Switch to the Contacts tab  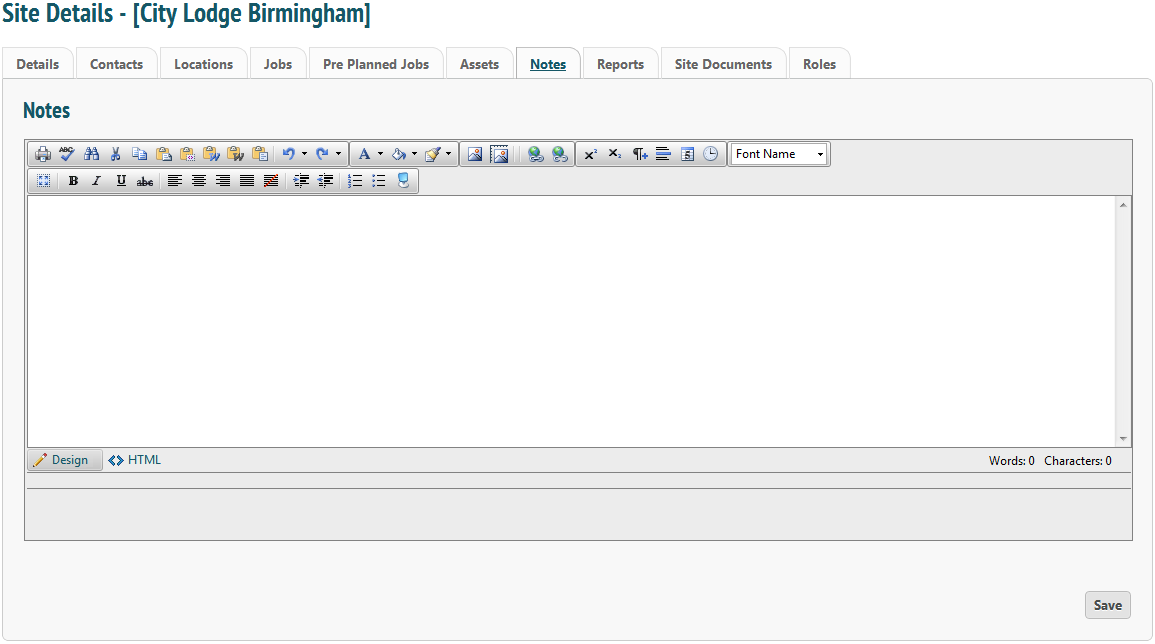[x=116, y=64]
